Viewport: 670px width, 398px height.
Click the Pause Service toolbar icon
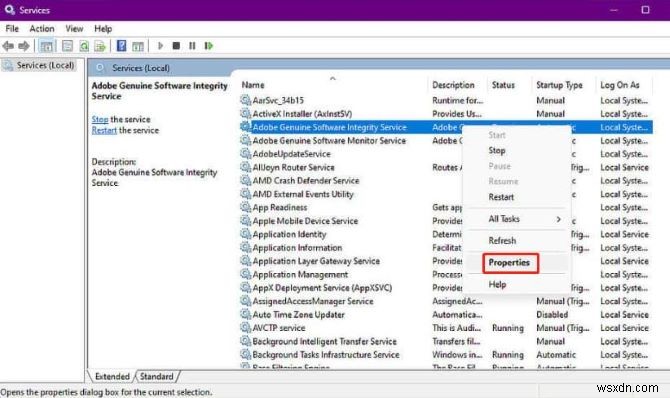[x=192, y=45]
